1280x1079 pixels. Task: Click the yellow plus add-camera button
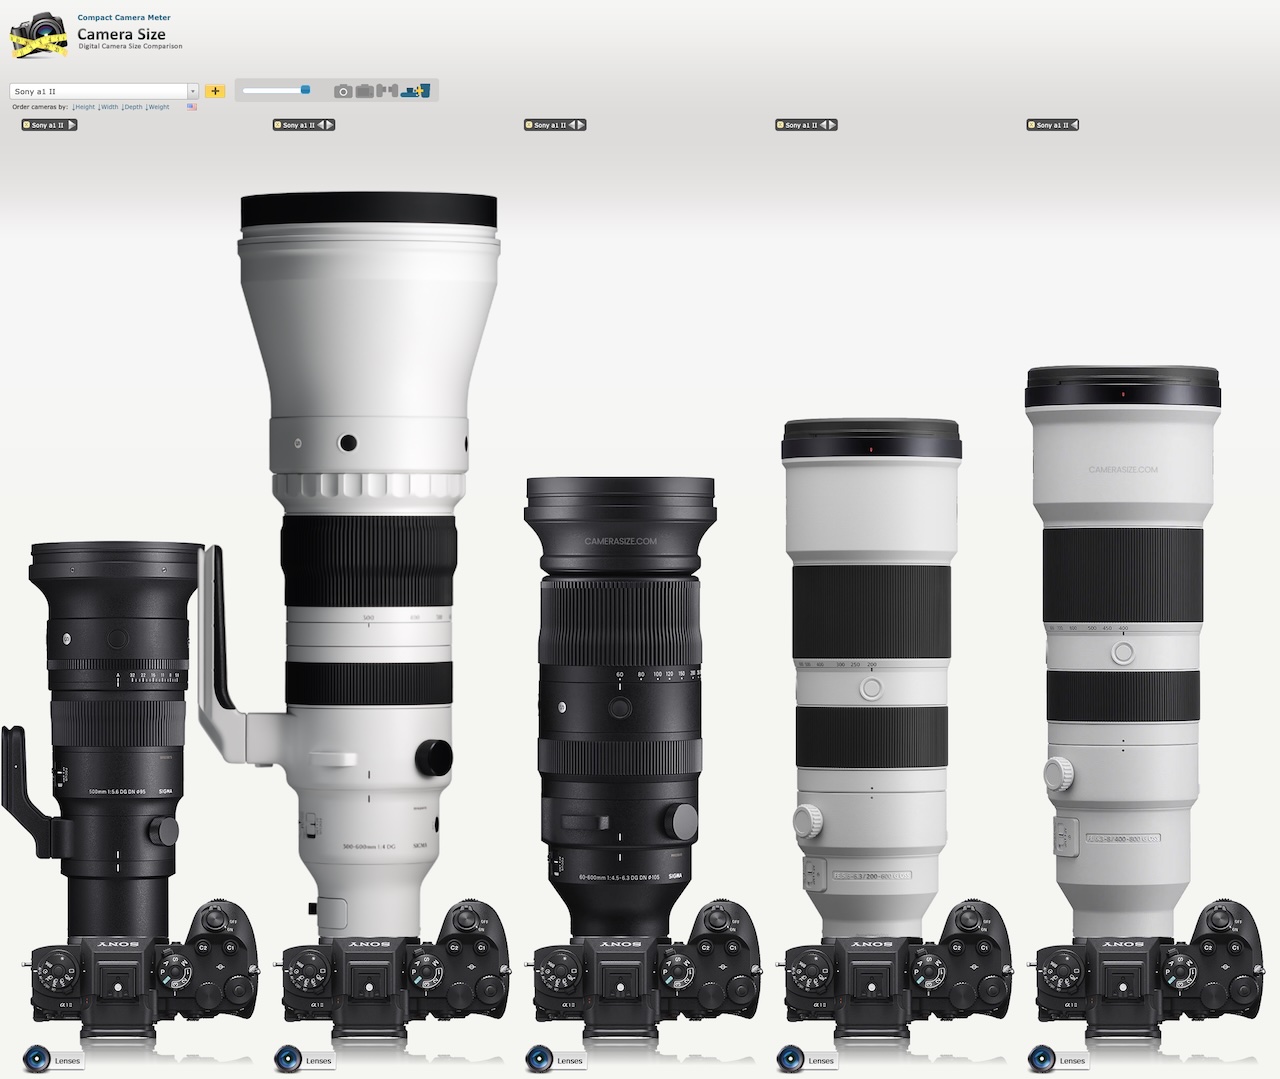click(215, 91)
